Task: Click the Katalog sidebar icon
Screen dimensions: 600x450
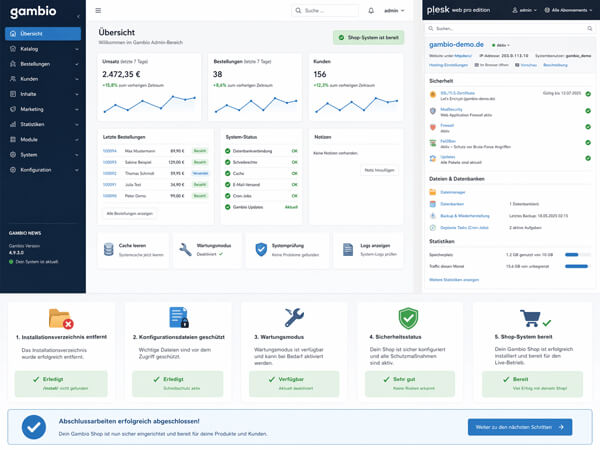Action: tap(13, 49)
